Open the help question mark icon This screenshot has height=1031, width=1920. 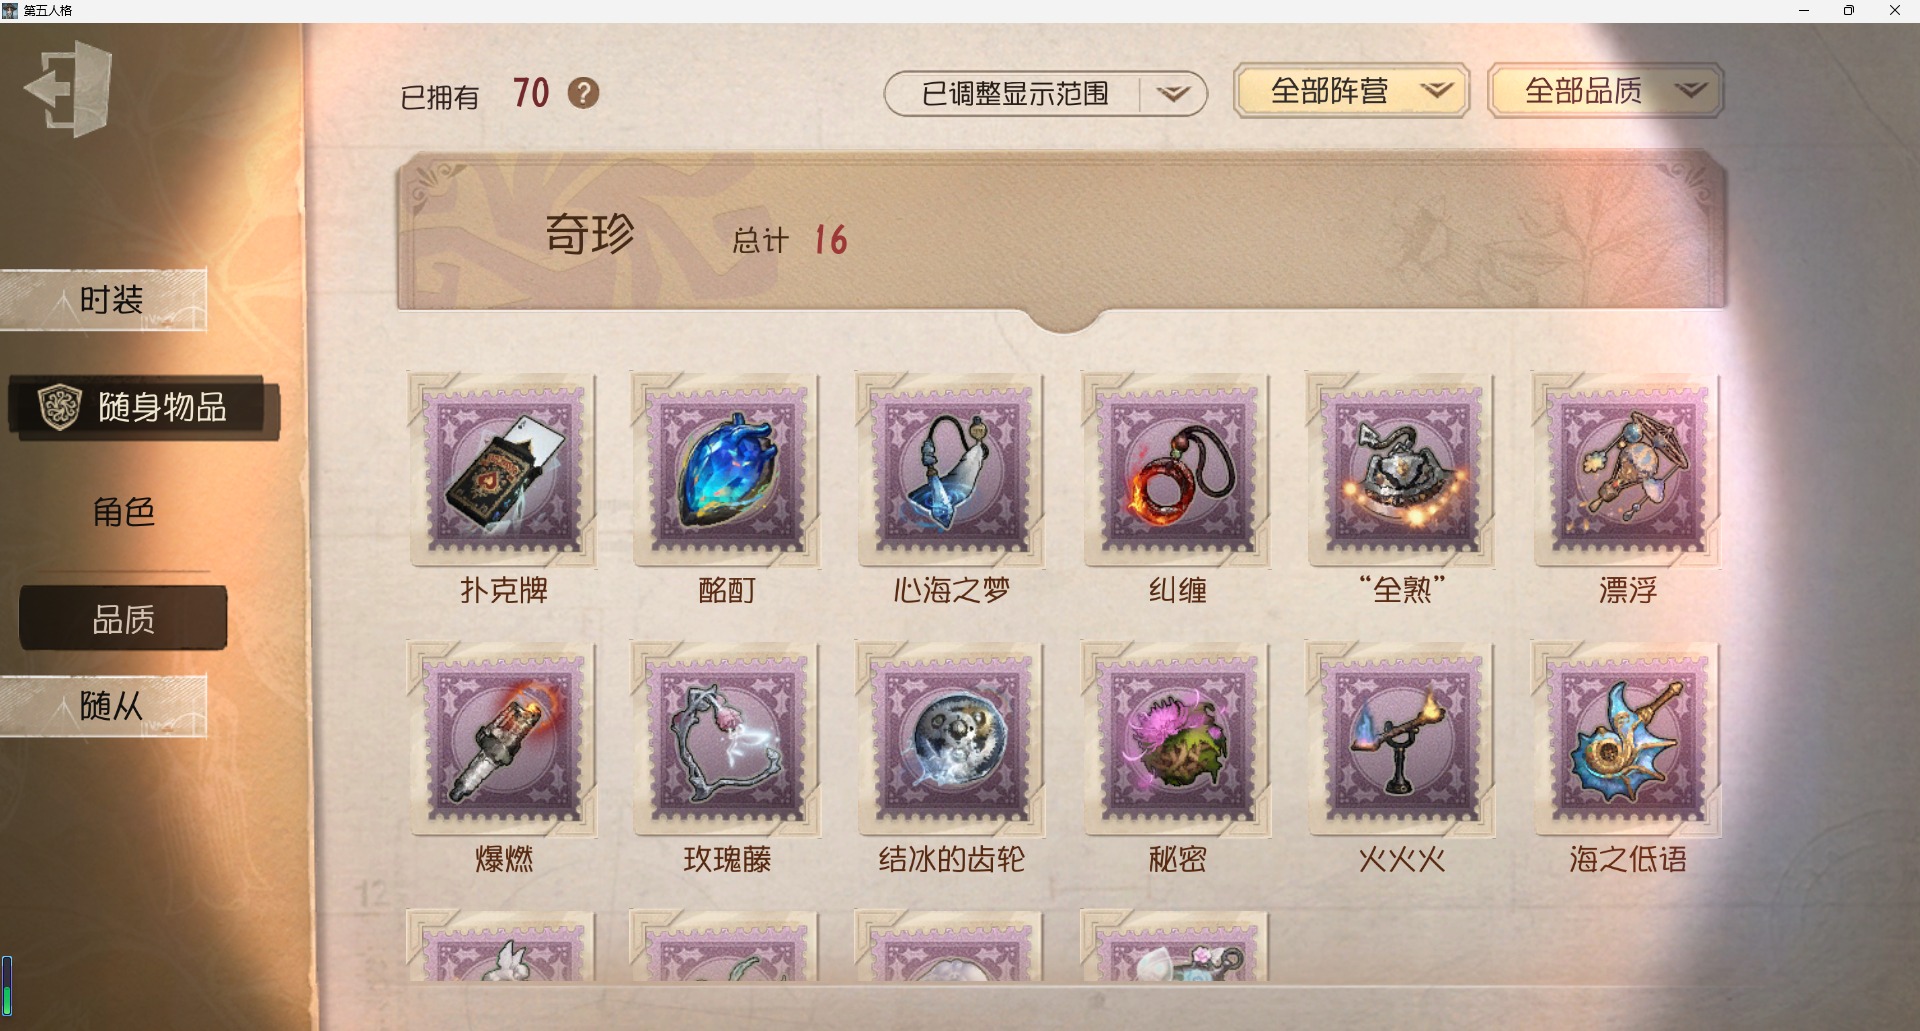tap(584, 93)
